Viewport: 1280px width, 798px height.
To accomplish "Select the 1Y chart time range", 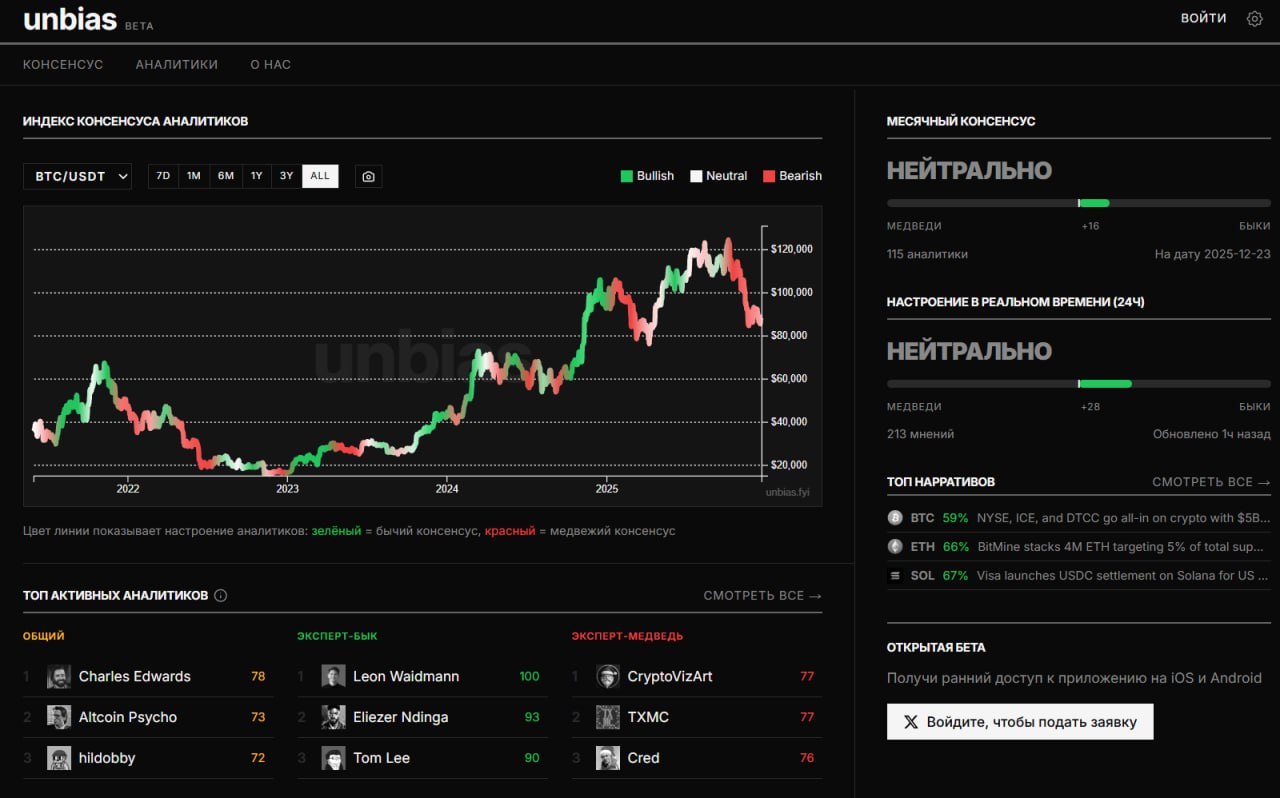I will coord(256,176).
